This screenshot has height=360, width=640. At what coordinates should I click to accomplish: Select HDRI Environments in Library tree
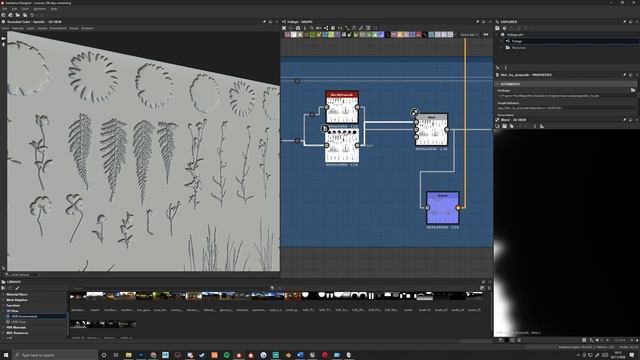point(24,316)
